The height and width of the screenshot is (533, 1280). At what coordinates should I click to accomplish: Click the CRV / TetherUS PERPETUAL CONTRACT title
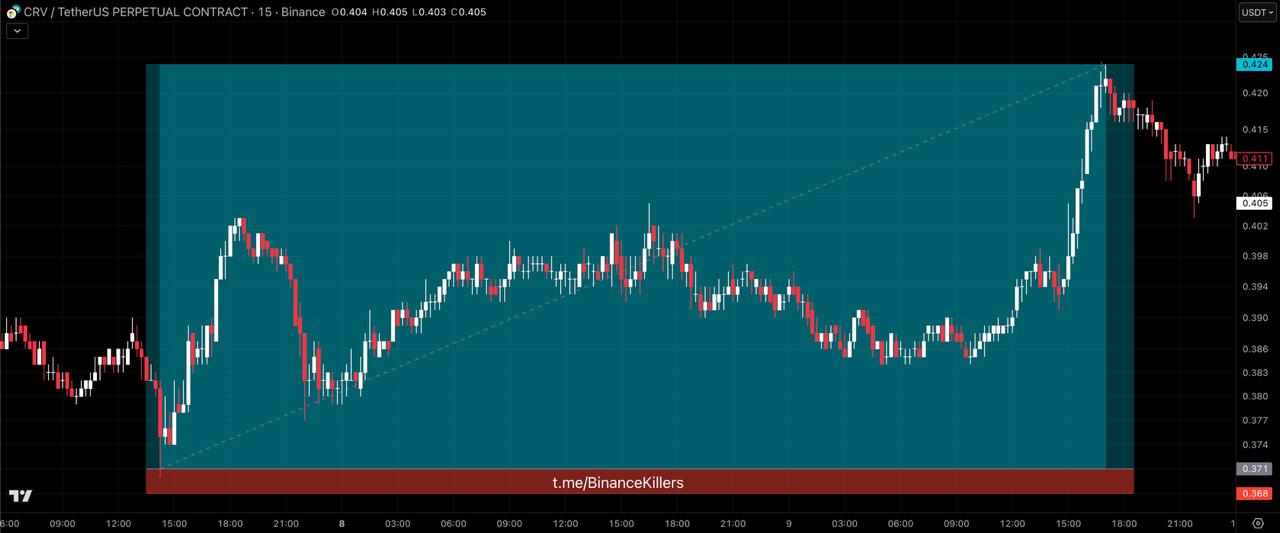pos(136,12)
